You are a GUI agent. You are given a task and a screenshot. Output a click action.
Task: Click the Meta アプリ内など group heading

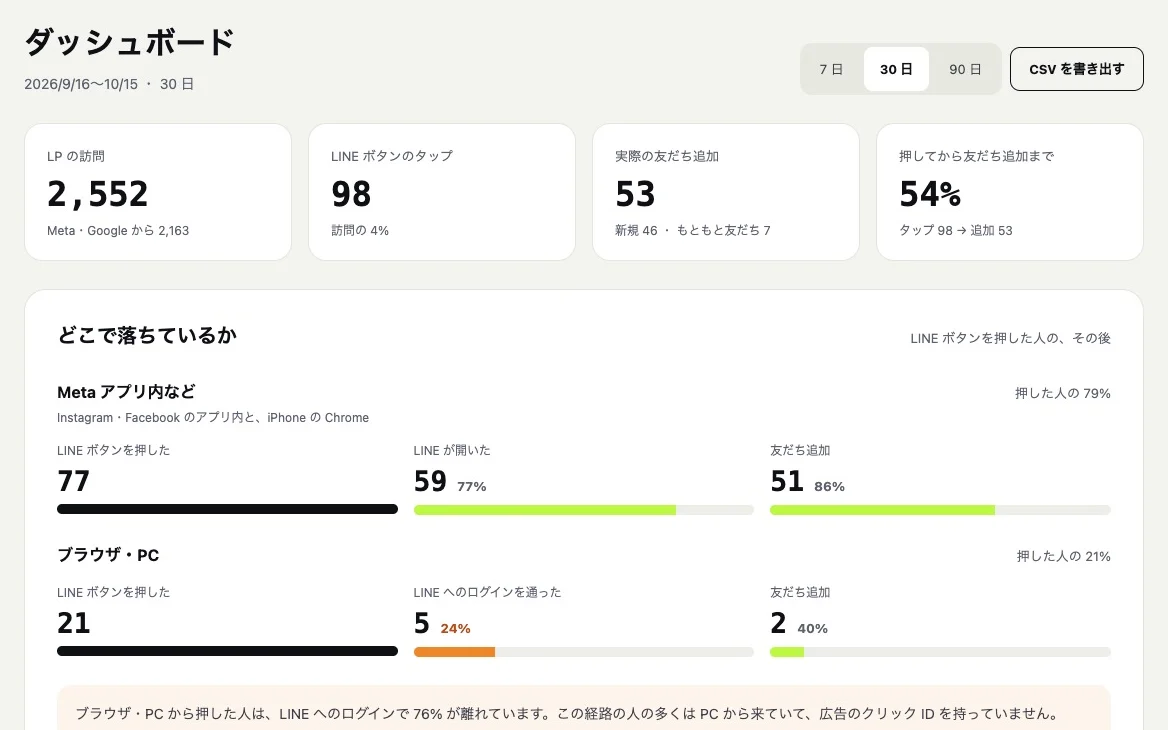(x=127, y=392)
